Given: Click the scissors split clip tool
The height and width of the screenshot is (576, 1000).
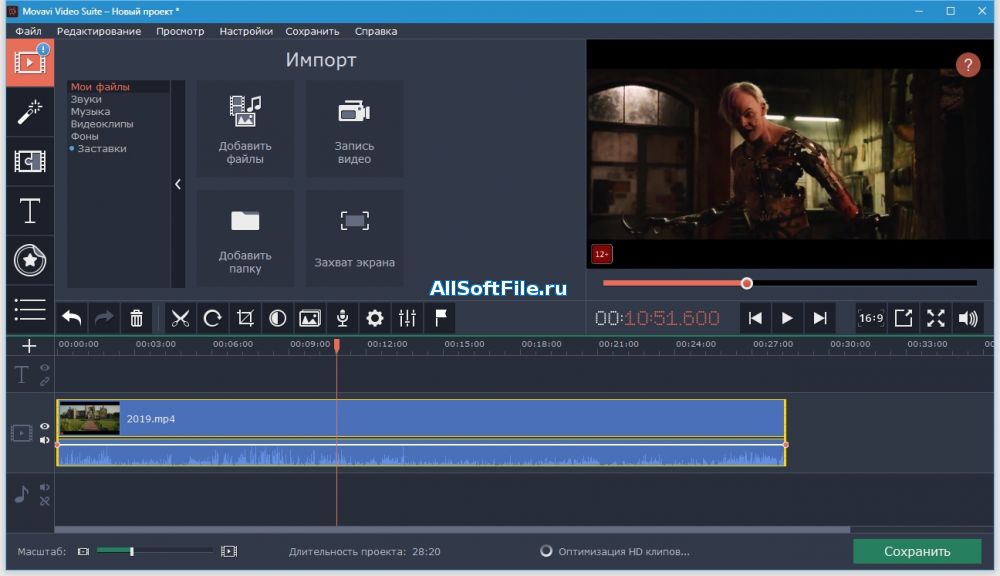Looking at the screenshot, I should tap(180, 318).
